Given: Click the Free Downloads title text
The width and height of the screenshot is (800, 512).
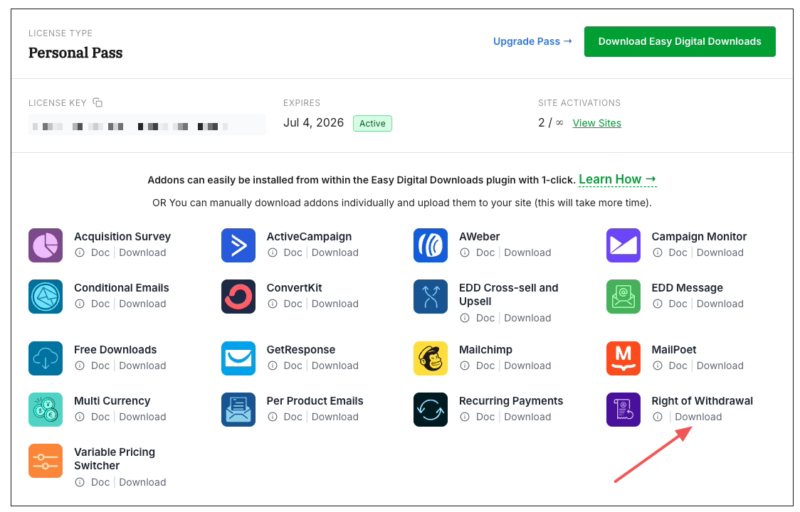Looking at the screenshot, I should pyautogui.click(x=115, y=350).
